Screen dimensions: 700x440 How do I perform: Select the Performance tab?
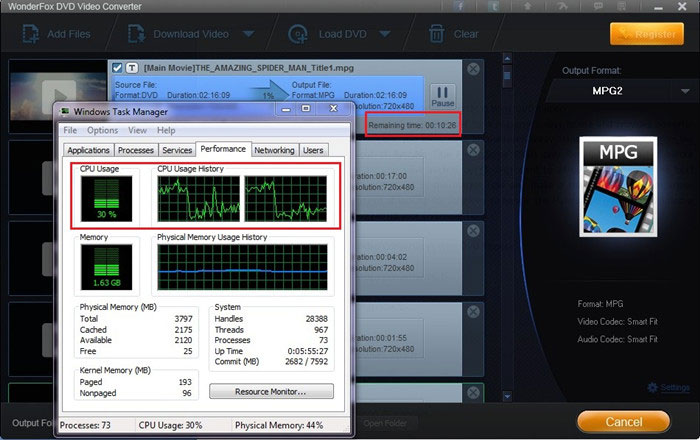point(223,149)
